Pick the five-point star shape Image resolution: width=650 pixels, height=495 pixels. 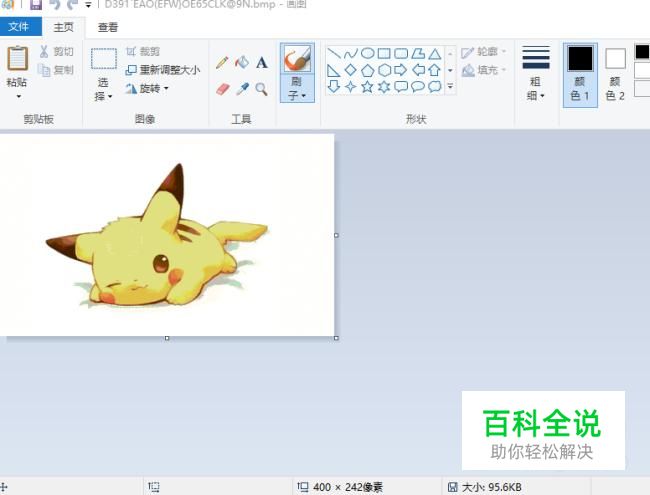(x=368, y=87)
